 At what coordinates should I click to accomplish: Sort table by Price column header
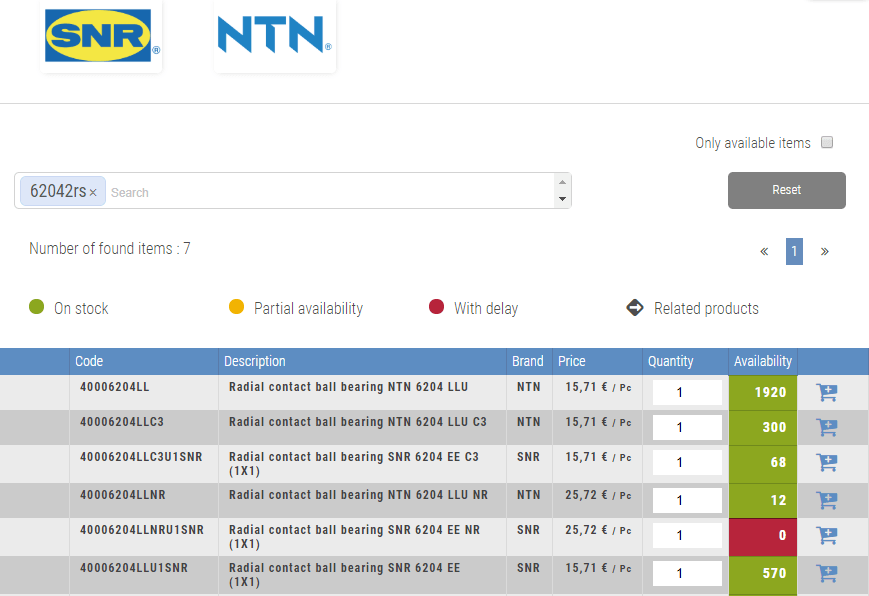point(572,361)
